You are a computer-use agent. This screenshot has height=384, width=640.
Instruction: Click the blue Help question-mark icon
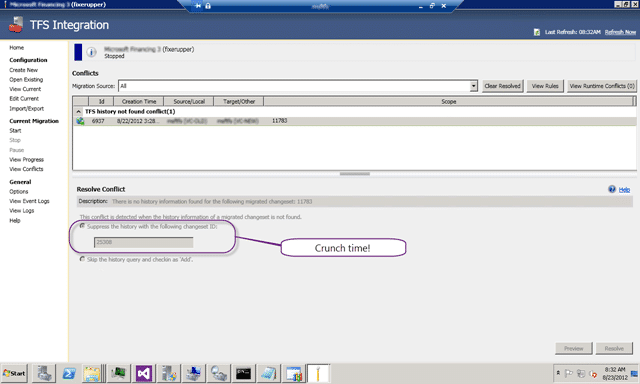click(x=612, y=189)
